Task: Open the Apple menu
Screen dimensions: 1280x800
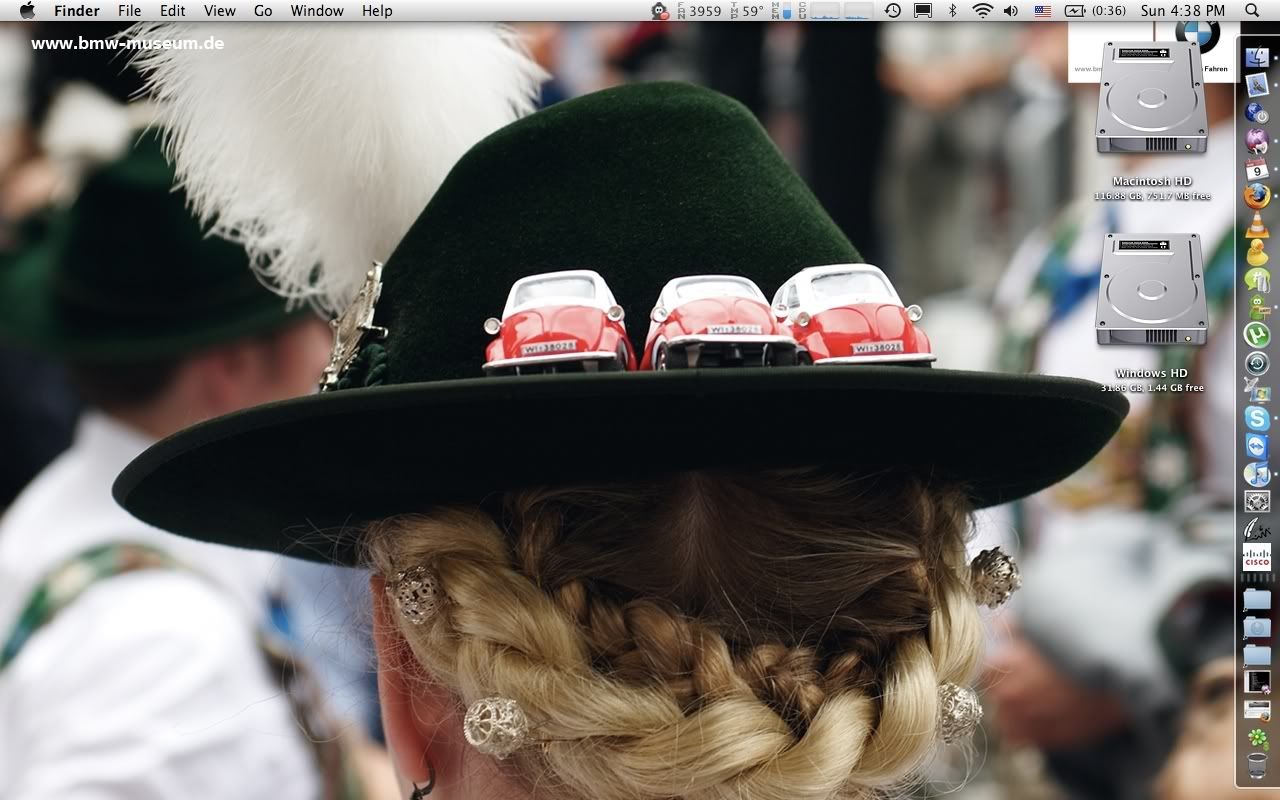Action: (x=27, y=11)
